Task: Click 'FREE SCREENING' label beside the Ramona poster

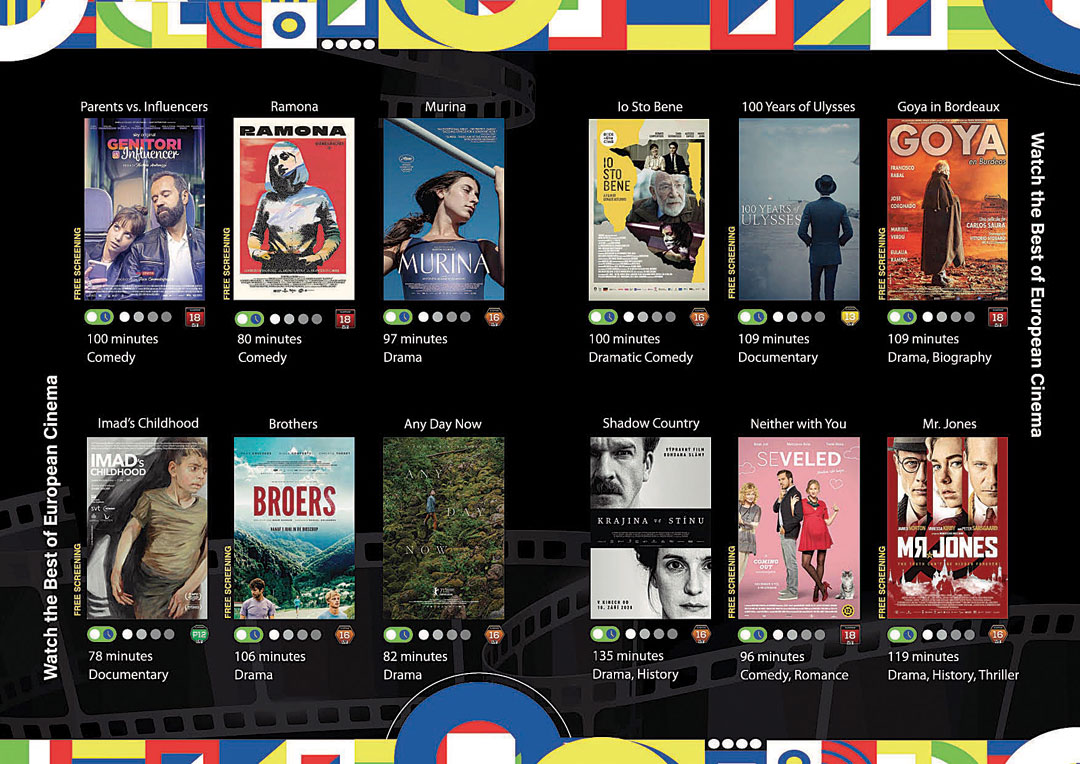Action: 227,263
